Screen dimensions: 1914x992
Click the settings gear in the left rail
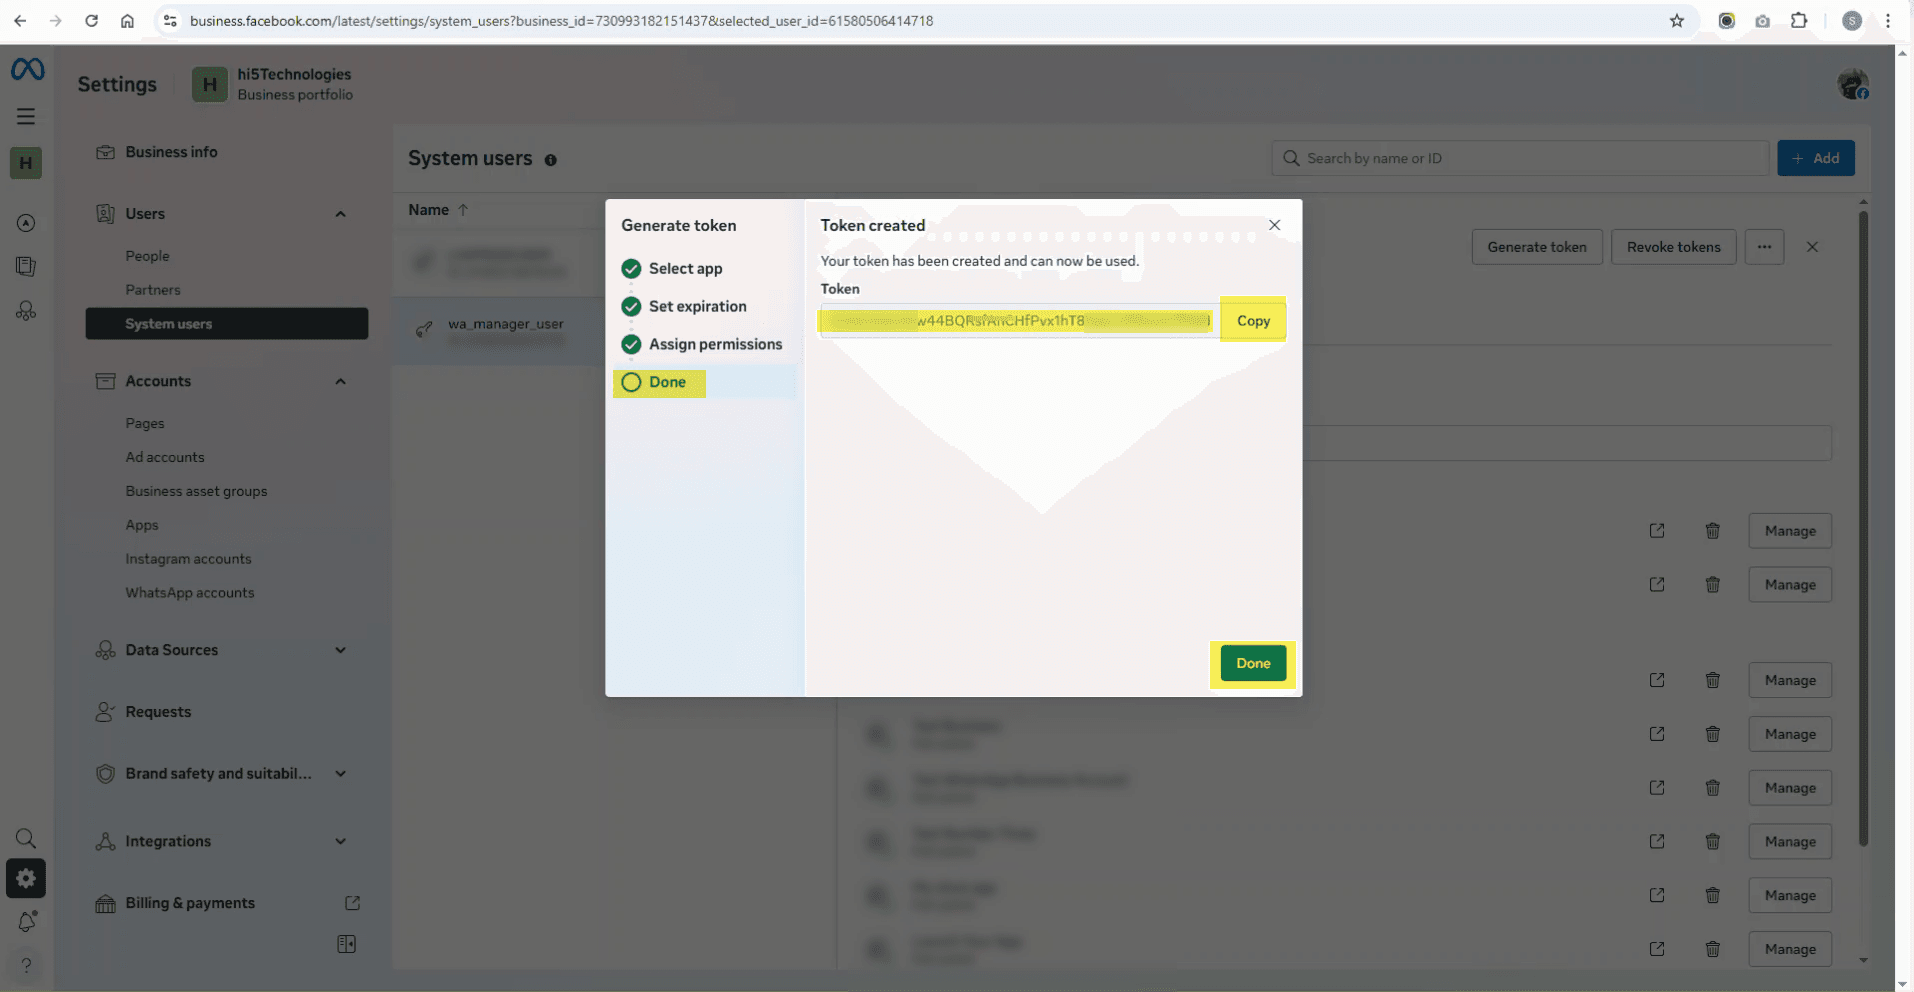click(x=26, y=878)
